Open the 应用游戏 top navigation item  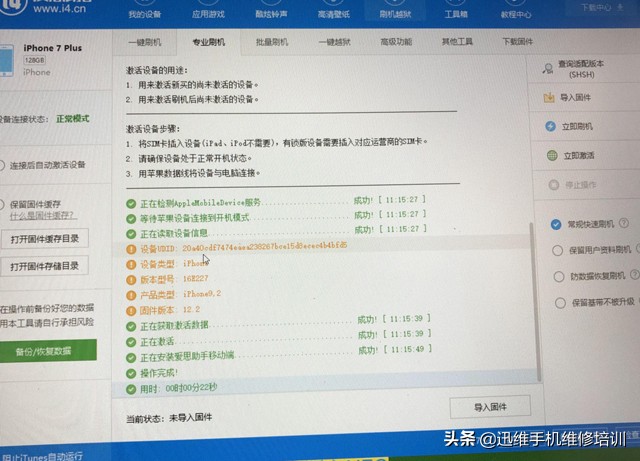[x=208, y=14]
